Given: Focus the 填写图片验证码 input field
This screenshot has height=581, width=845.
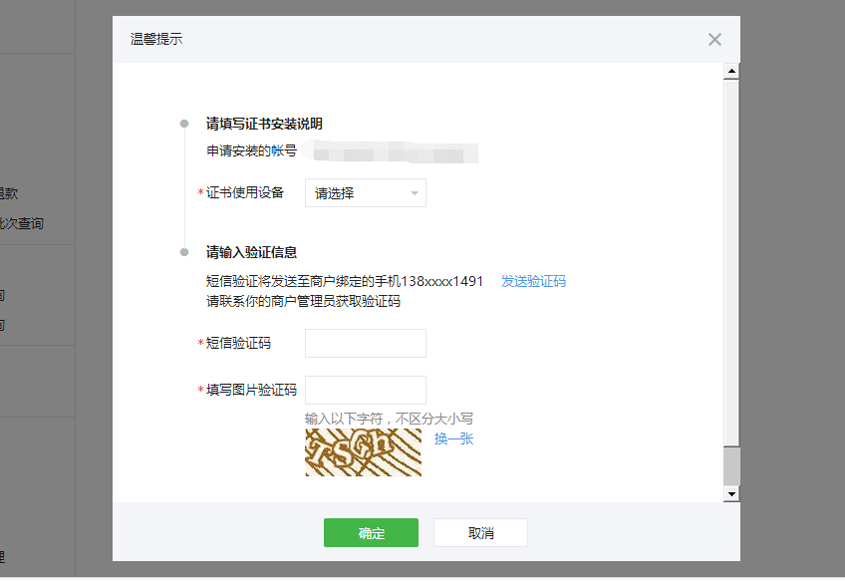Looking at the screenshot, I should click(x=365, y=390).
